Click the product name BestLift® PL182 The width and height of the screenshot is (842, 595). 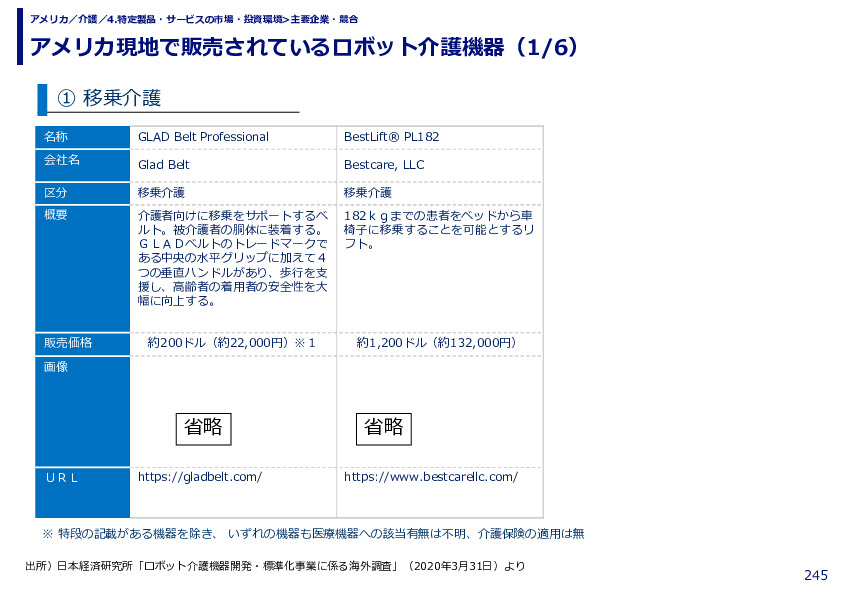pos(391,137)
